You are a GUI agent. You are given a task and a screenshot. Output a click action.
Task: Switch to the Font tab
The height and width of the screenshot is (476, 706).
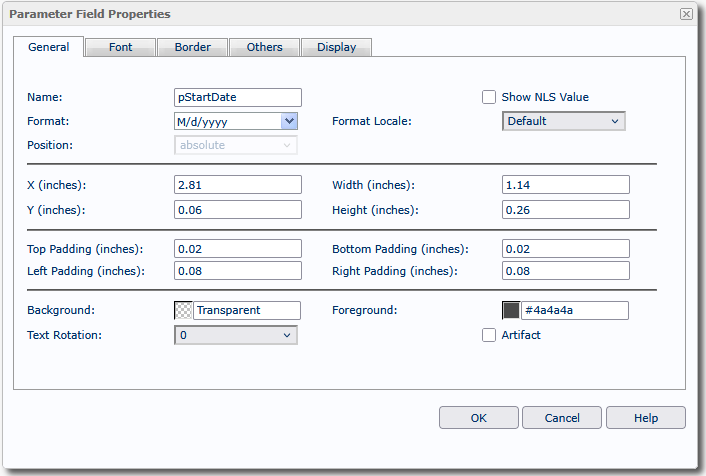tap(120, 47)
